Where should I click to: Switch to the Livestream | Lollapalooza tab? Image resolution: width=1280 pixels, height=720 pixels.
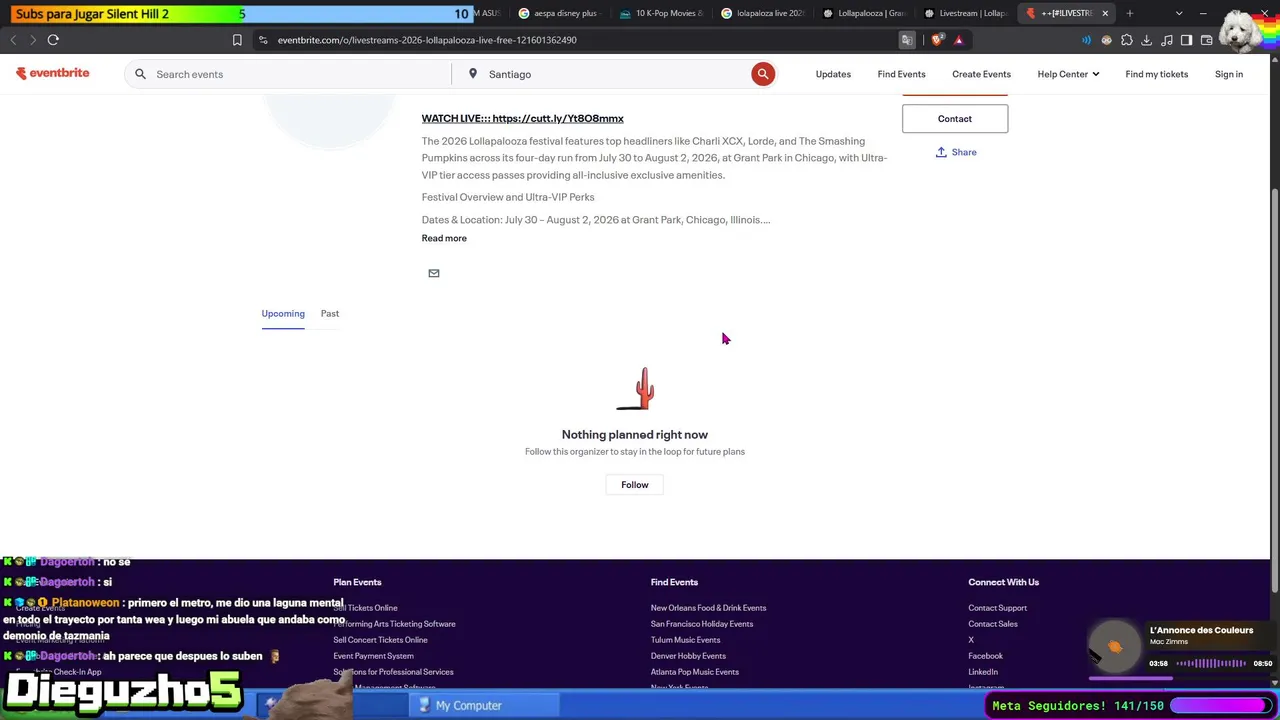pyautogui.click(x=966, y=13)
